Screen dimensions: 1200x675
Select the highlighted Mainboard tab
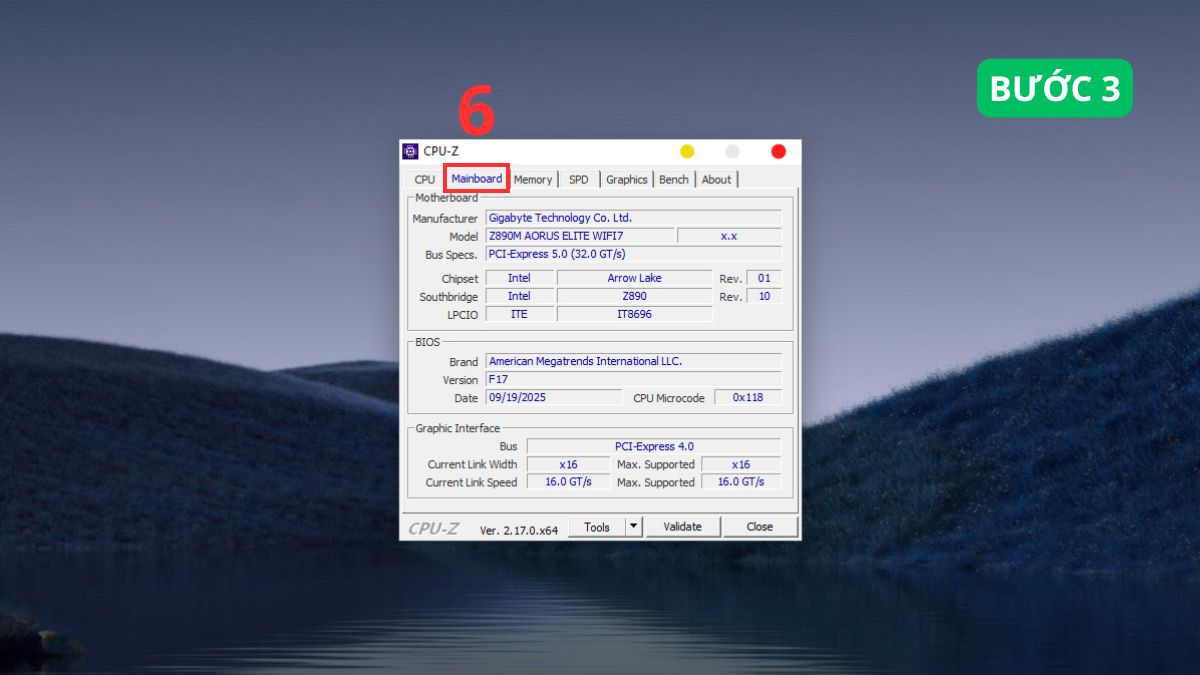475,177
